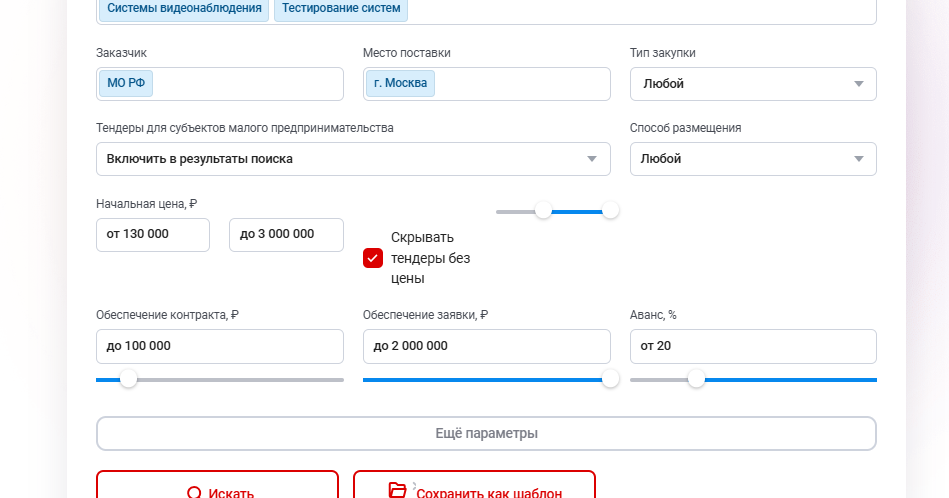The image size is (949, 498).
Task: Click the Обеспечение заявки input field
Action: [486, 346]
